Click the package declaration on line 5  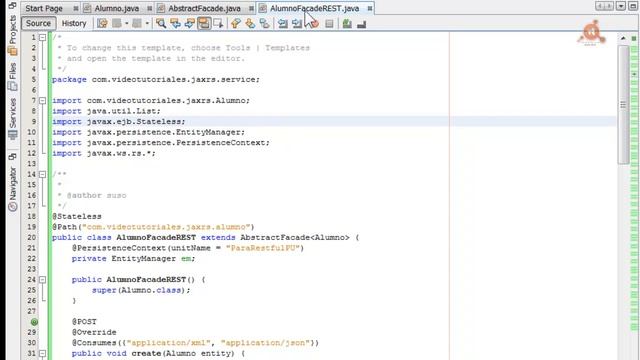point(156,80)
